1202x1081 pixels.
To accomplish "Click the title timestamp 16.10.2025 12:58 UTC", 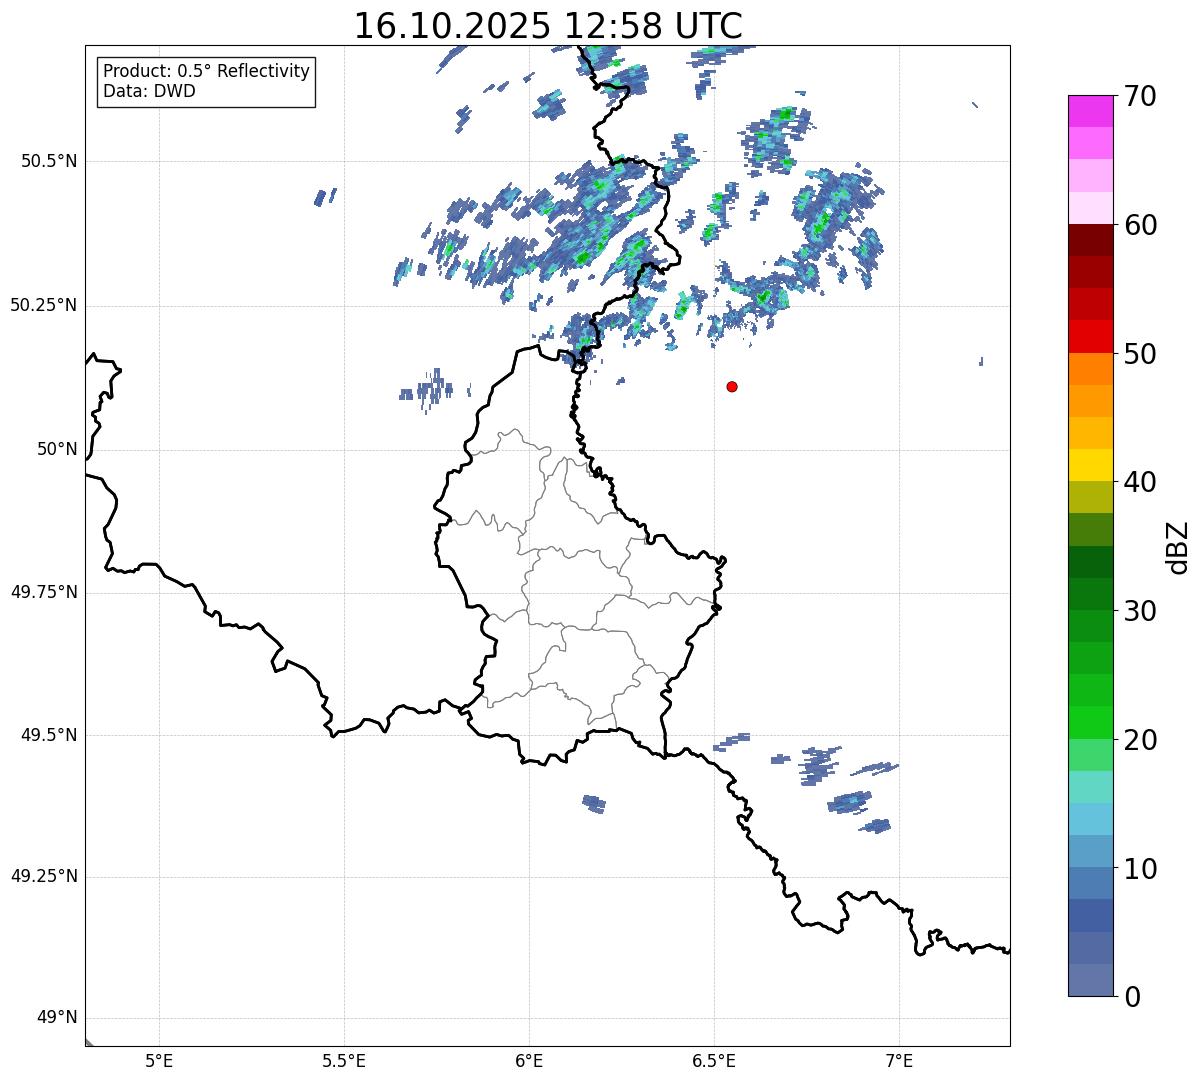I will 548,26.
